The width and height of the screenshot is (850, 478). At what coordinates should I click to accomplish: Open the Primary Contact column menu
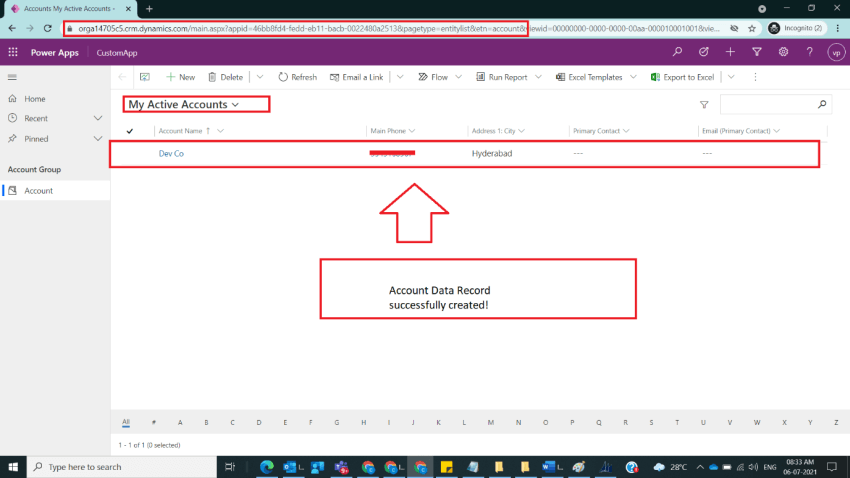pos(626,131)
